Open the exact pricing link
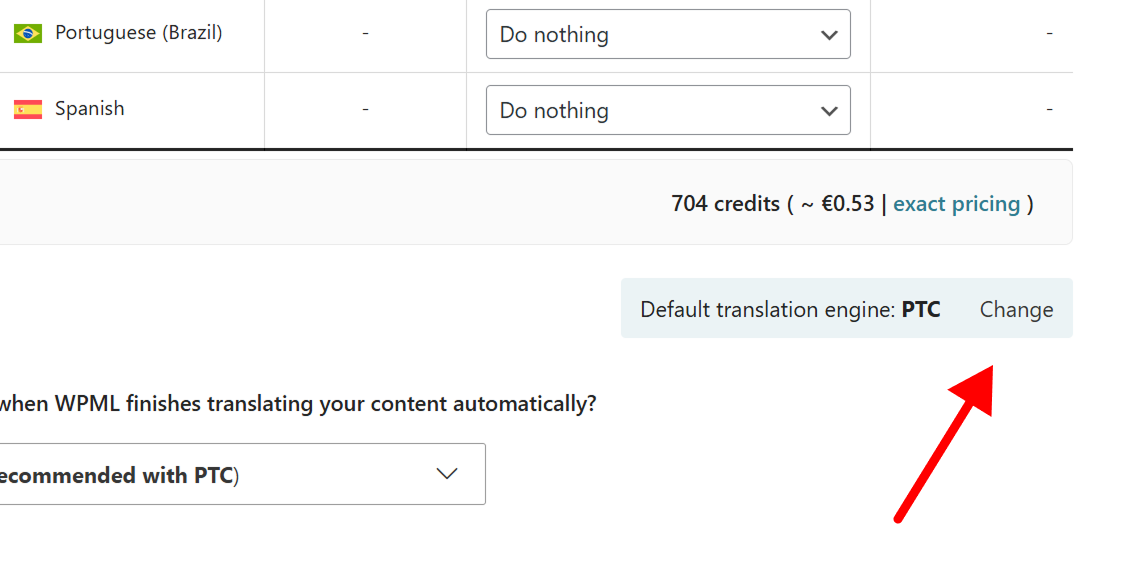1127x584 pixels. coord(956,204)
